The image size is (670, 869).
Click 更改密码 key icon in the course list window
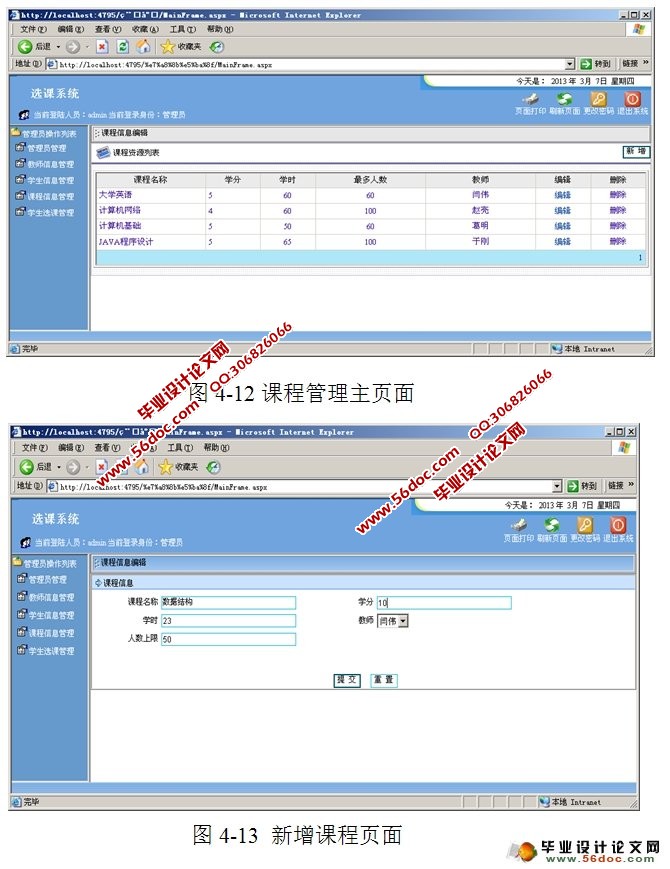pos(599,99)
